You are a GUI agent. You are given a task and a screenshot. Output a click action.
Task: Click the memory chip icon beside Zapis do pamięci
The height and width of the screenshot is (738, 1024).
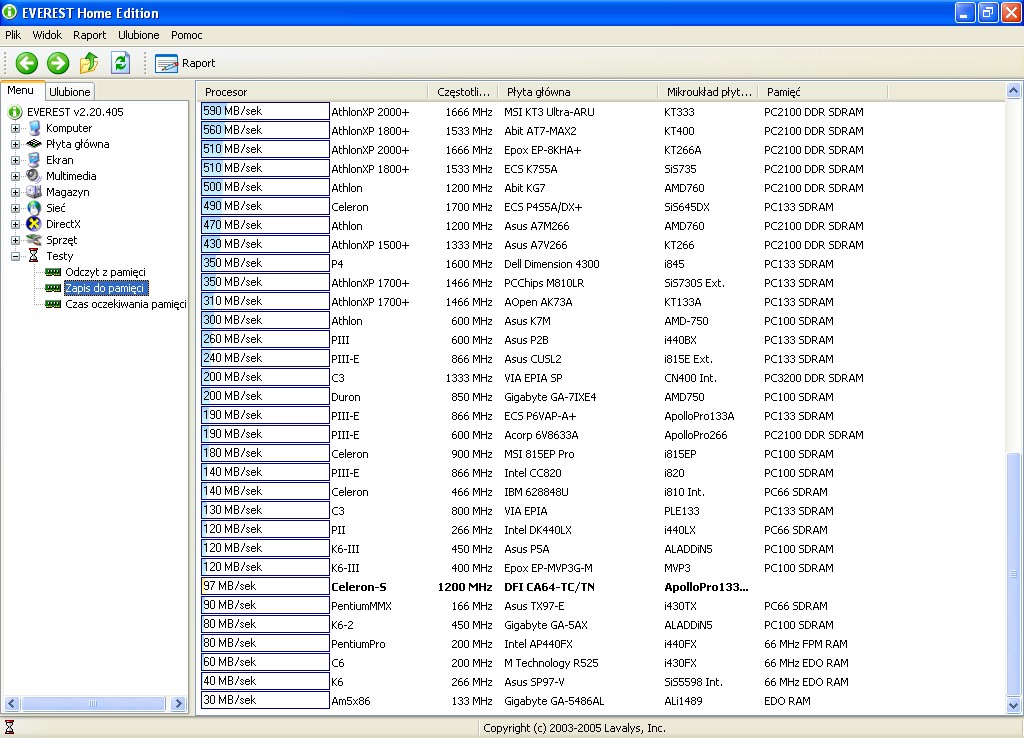pos(53,288)
